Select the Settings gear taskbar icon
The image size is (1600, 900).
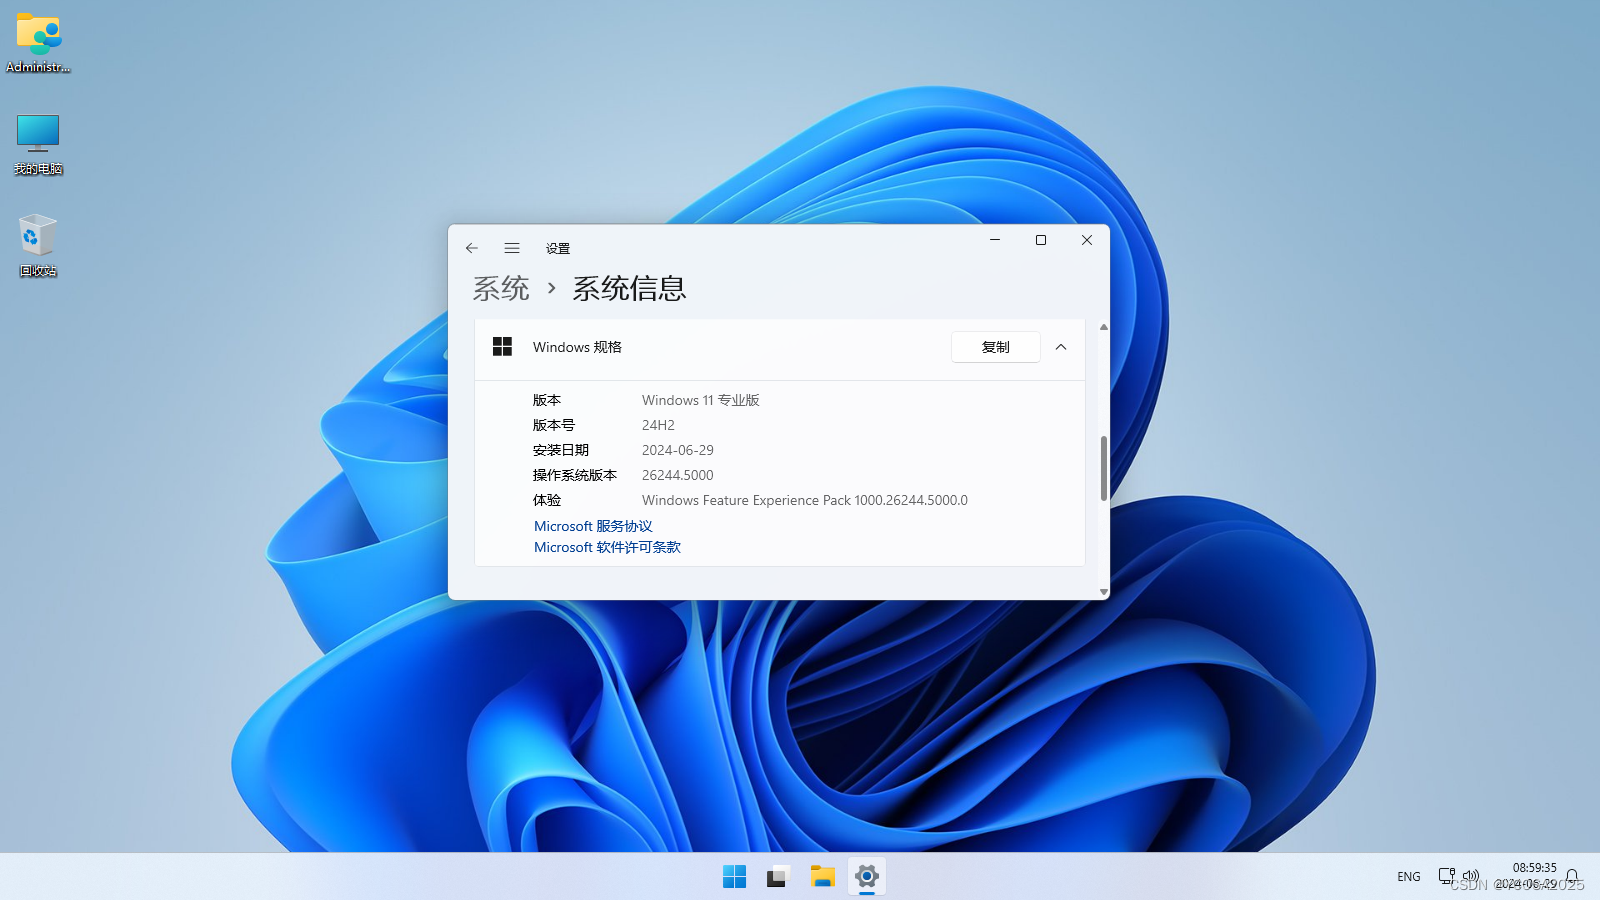tap(866, 877)
